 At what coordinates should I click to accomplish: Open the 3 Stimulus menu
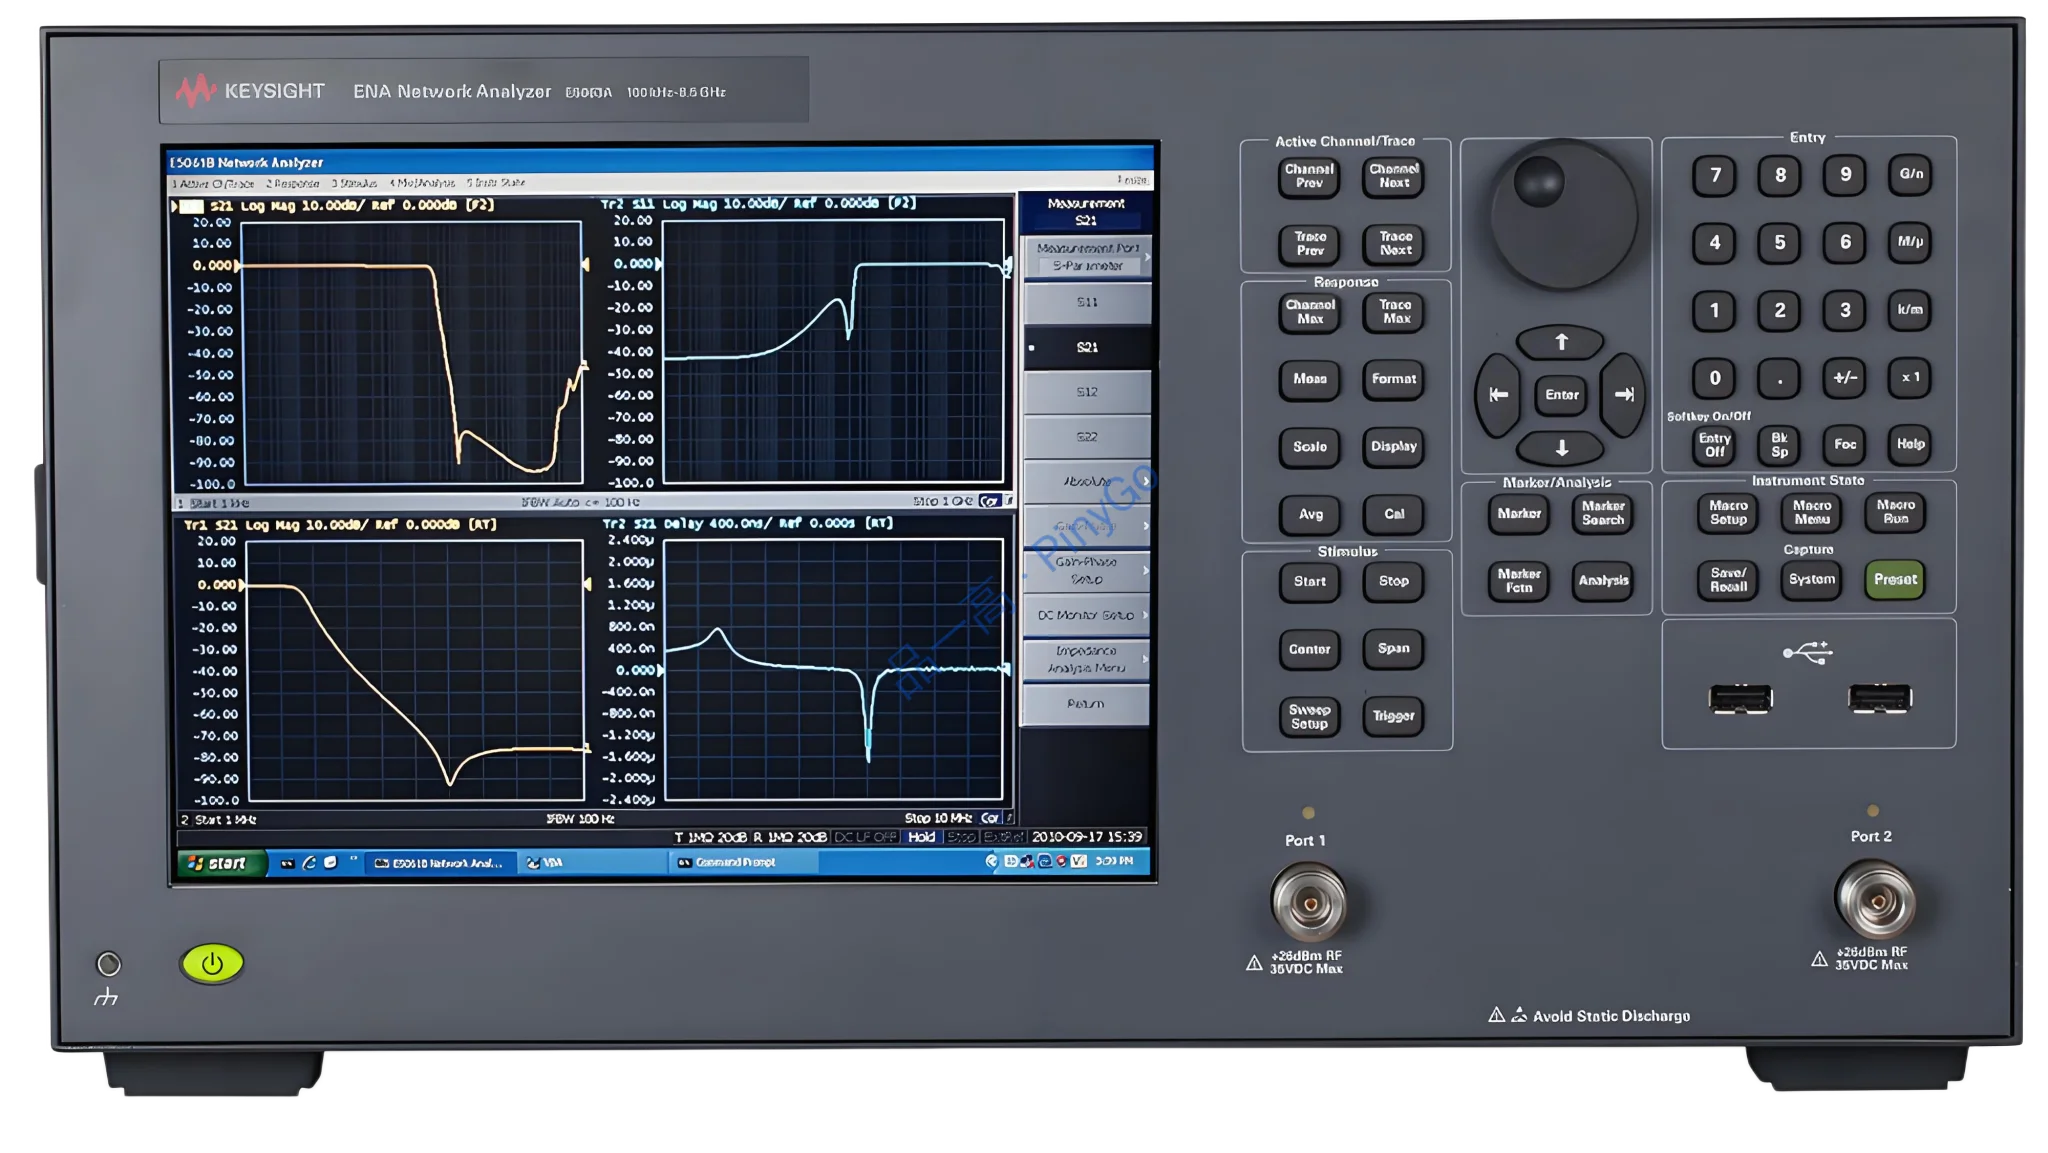[354, 183]
